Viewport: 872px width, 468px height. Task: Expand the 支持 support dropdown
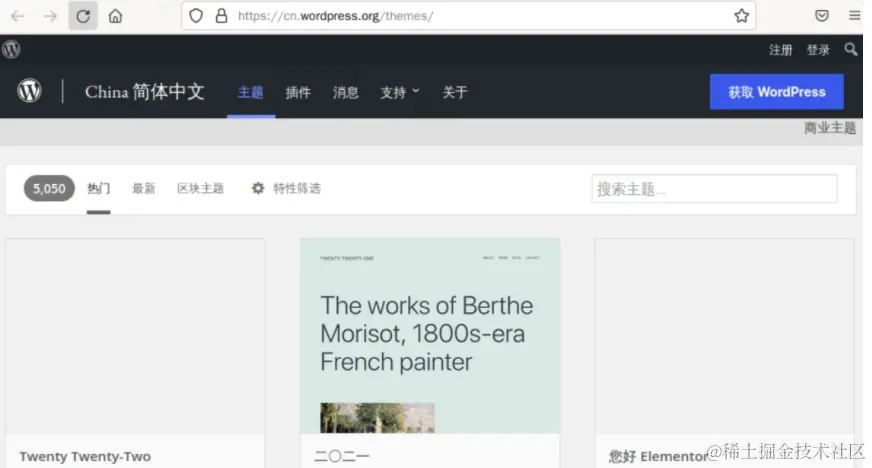[400, 92]
